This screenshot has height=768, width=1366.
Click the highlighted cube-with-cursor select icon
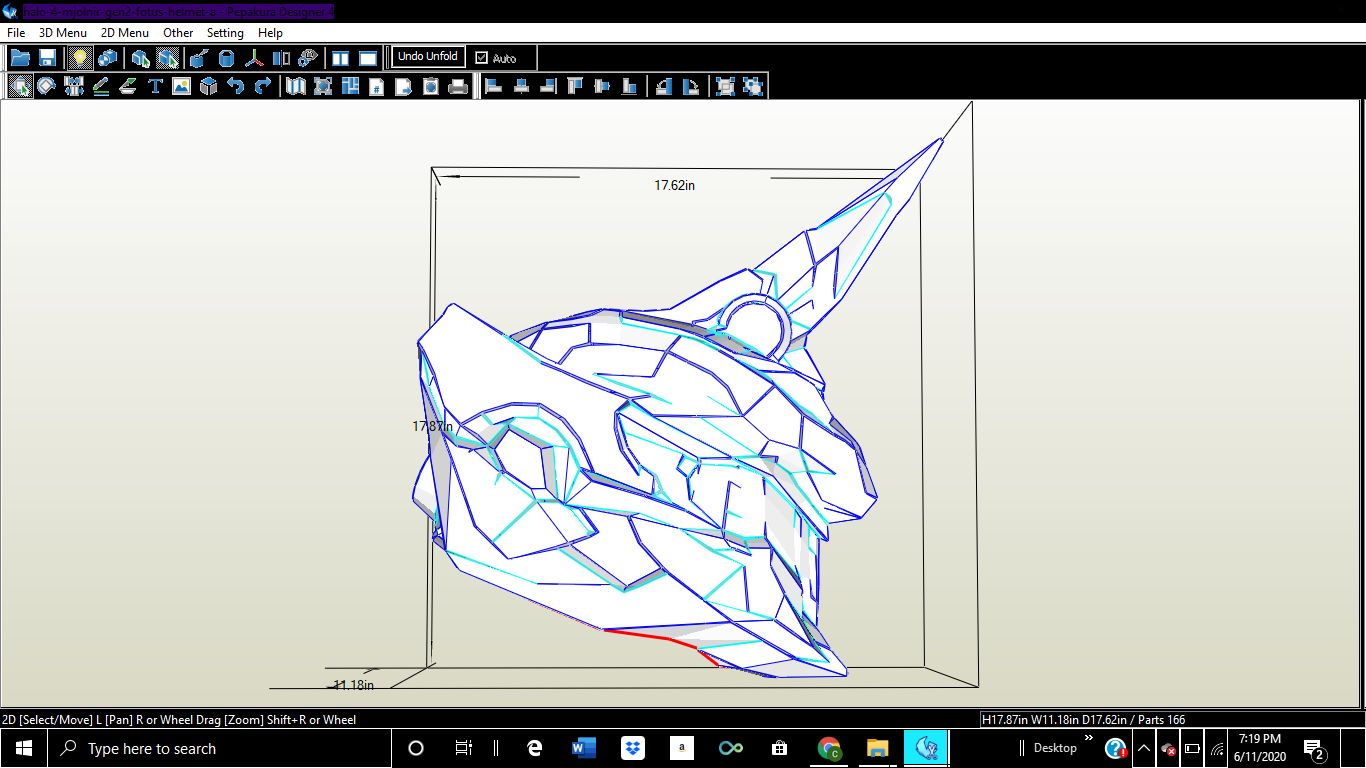point(168,58)
